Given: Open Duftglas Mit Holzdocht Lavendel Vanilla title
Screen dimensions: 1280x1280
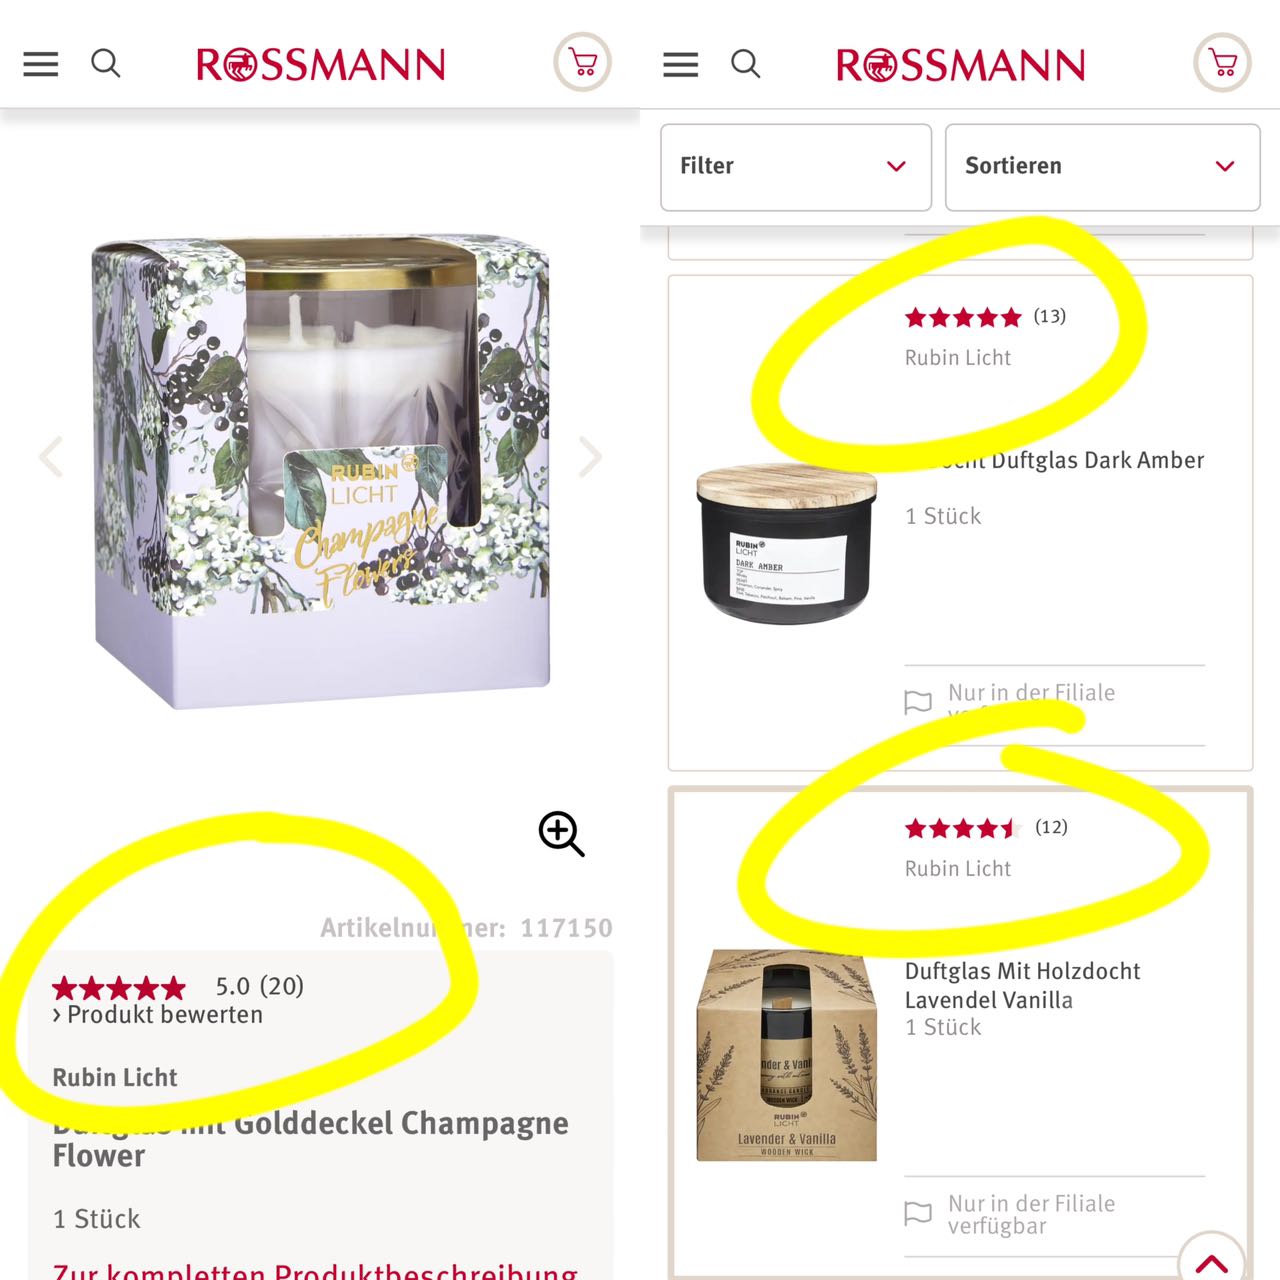Looking at the screenshot, I should [1022, 985].
